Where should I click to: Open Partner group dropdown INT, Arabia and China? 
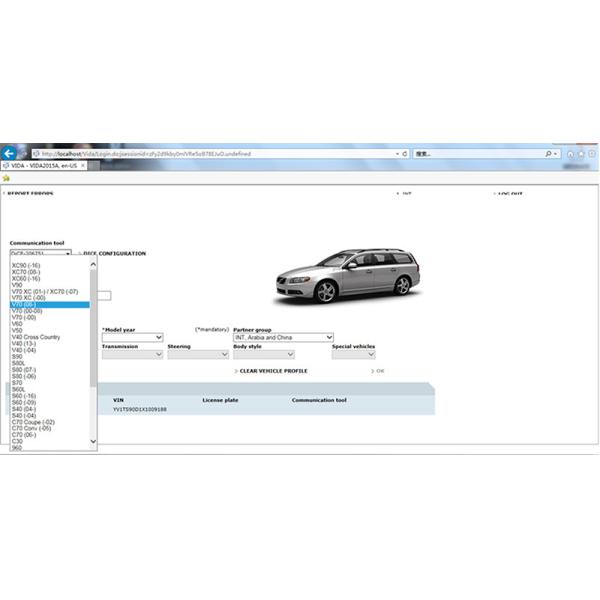point(283,337)
